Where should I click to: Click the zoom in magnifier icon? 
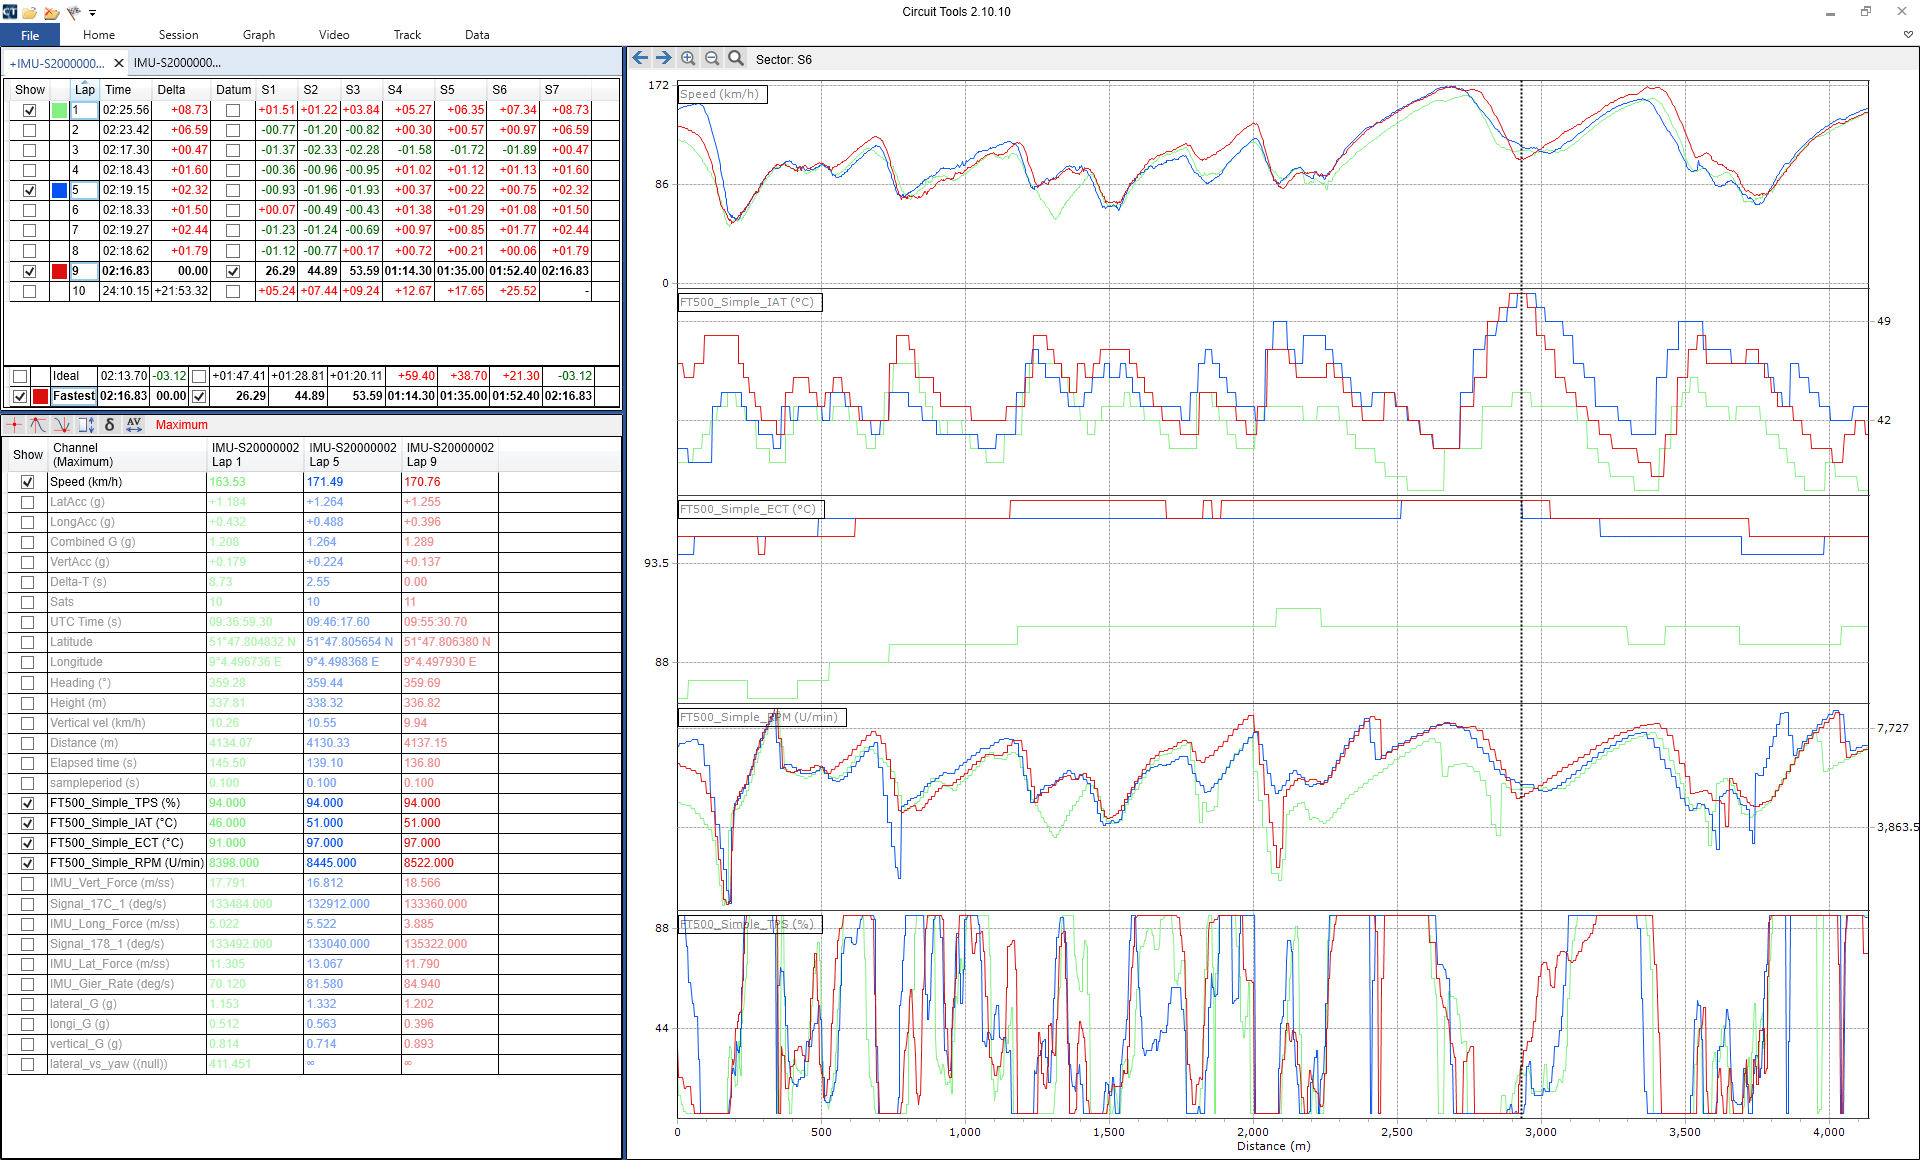(688, 58)
